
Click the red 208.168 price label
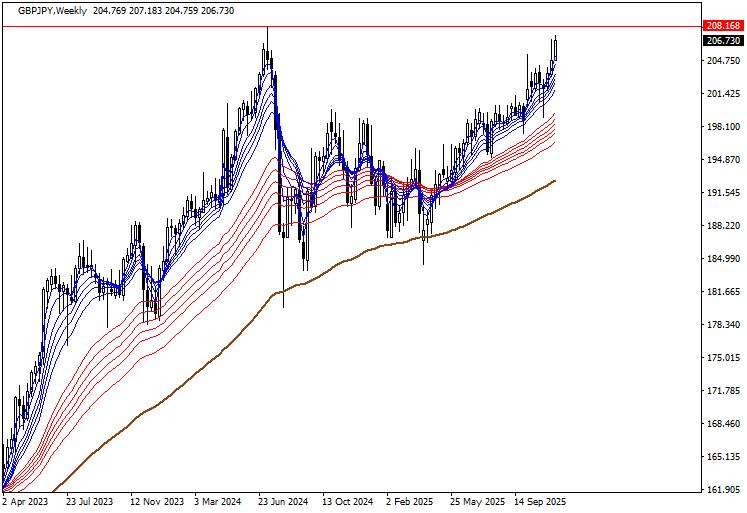tap(722, 27)
